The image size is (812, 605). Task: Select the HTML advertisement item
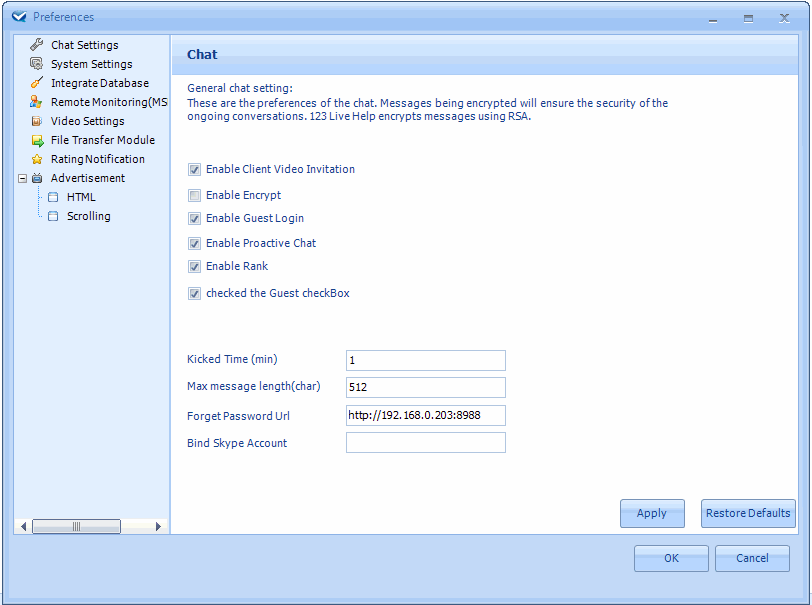81,197
